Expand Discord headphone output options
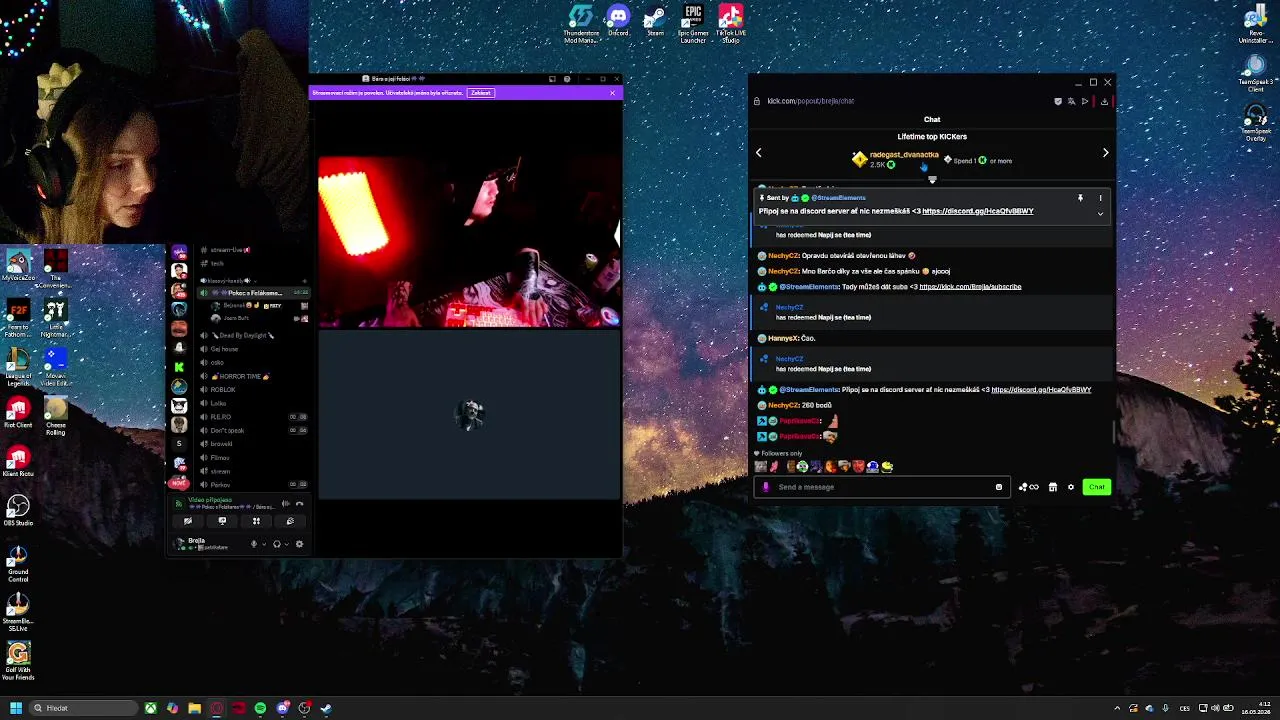Viewport: 1280px width, 720px height. [x=287, y=544]
